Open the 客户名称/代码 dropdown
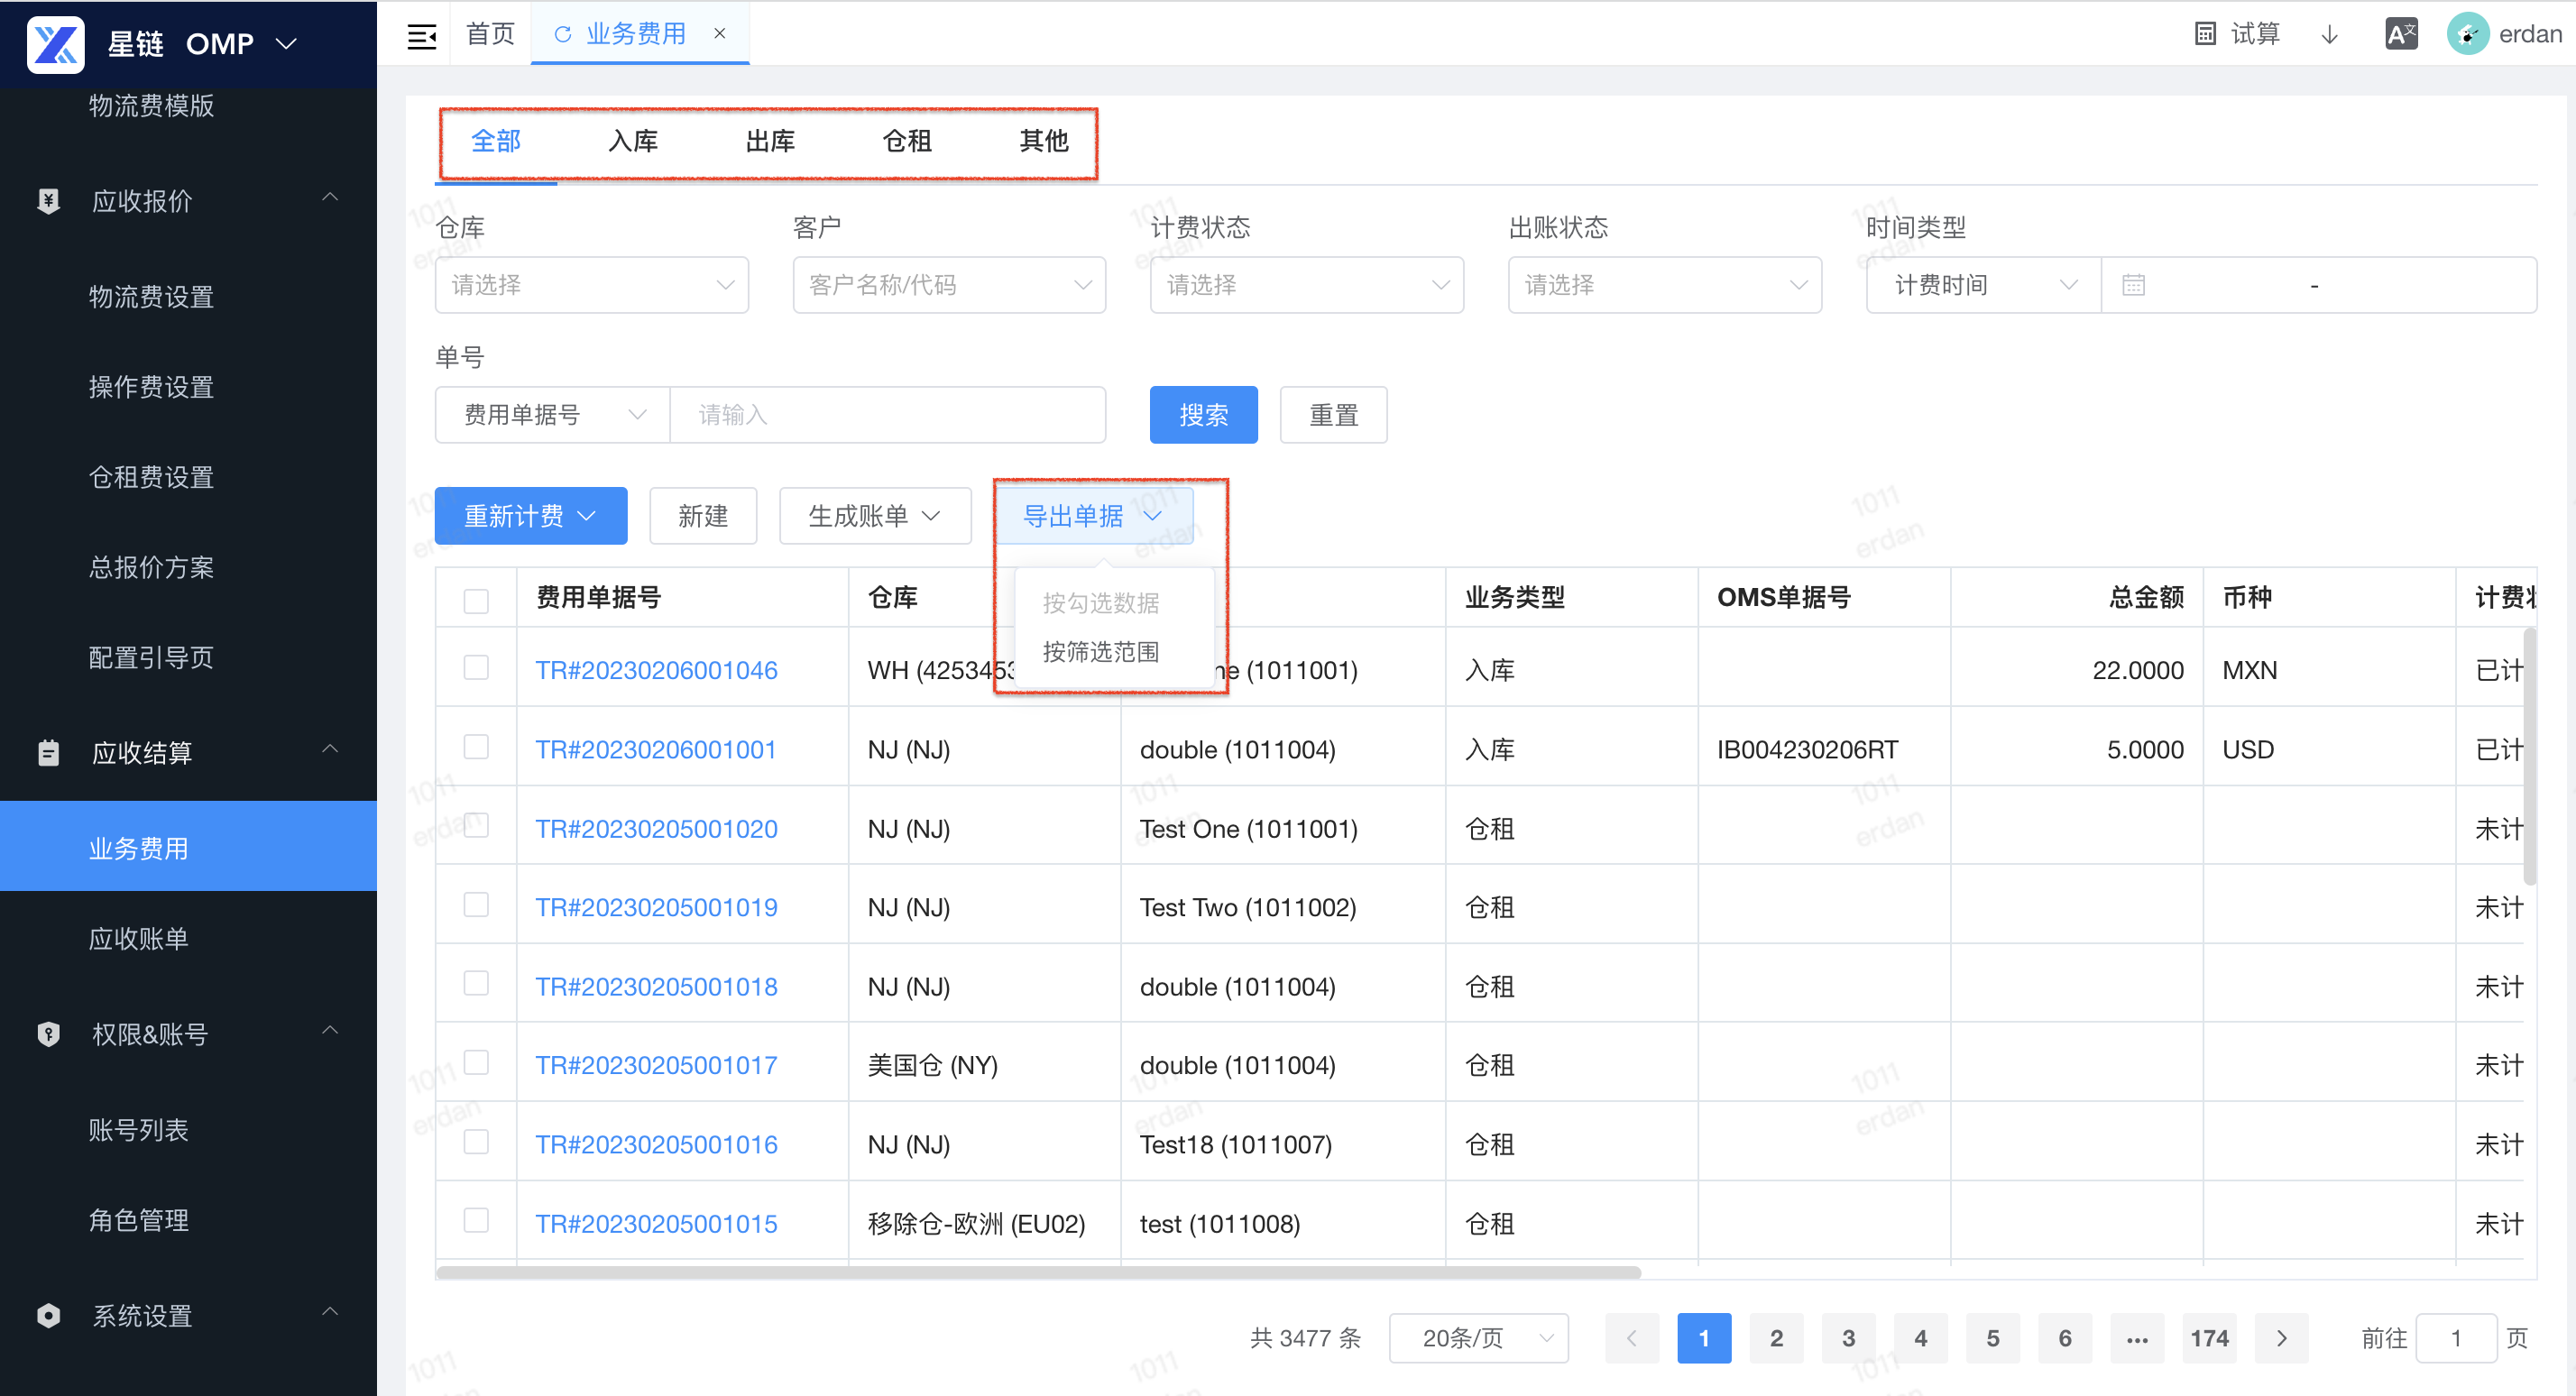The image size is (2576, 1396). coord(949,285)
